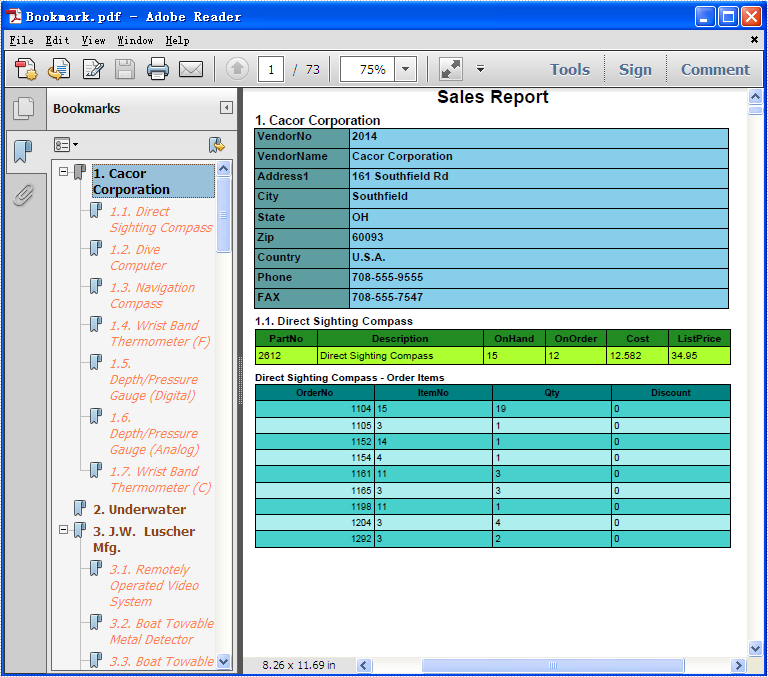Click the phone value '708-555-9555'

coord(387,277)
